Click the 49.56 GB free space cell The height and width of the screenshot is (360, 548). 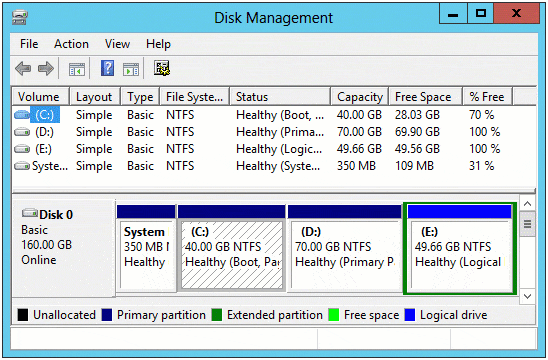click(x=417, y=149)
